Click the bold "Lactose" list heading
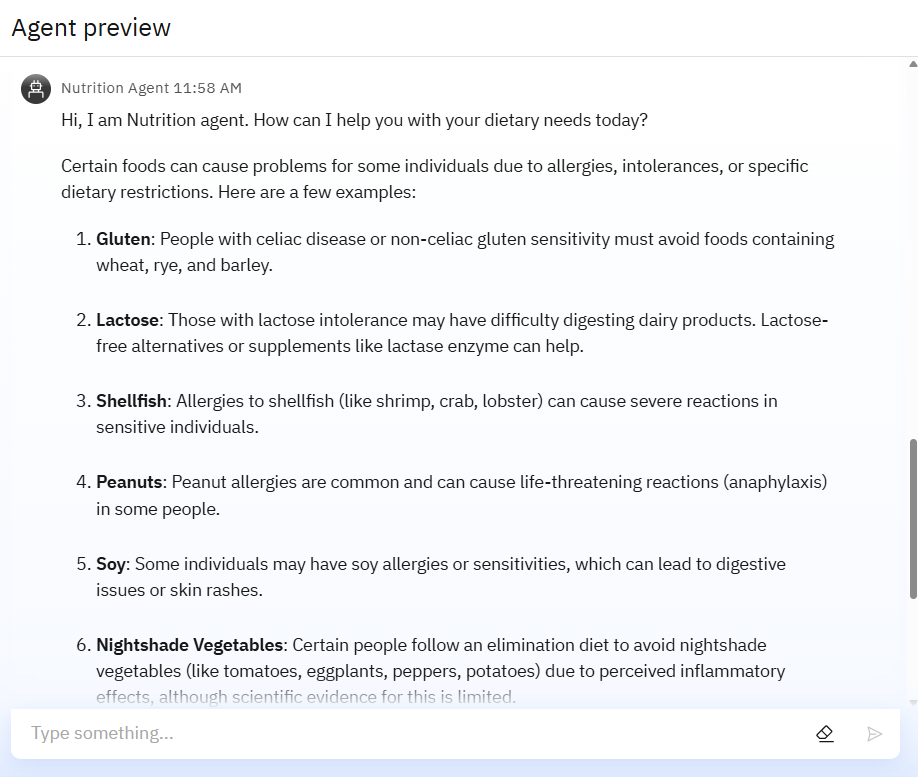The image size is (918, 777). [127, 320]
